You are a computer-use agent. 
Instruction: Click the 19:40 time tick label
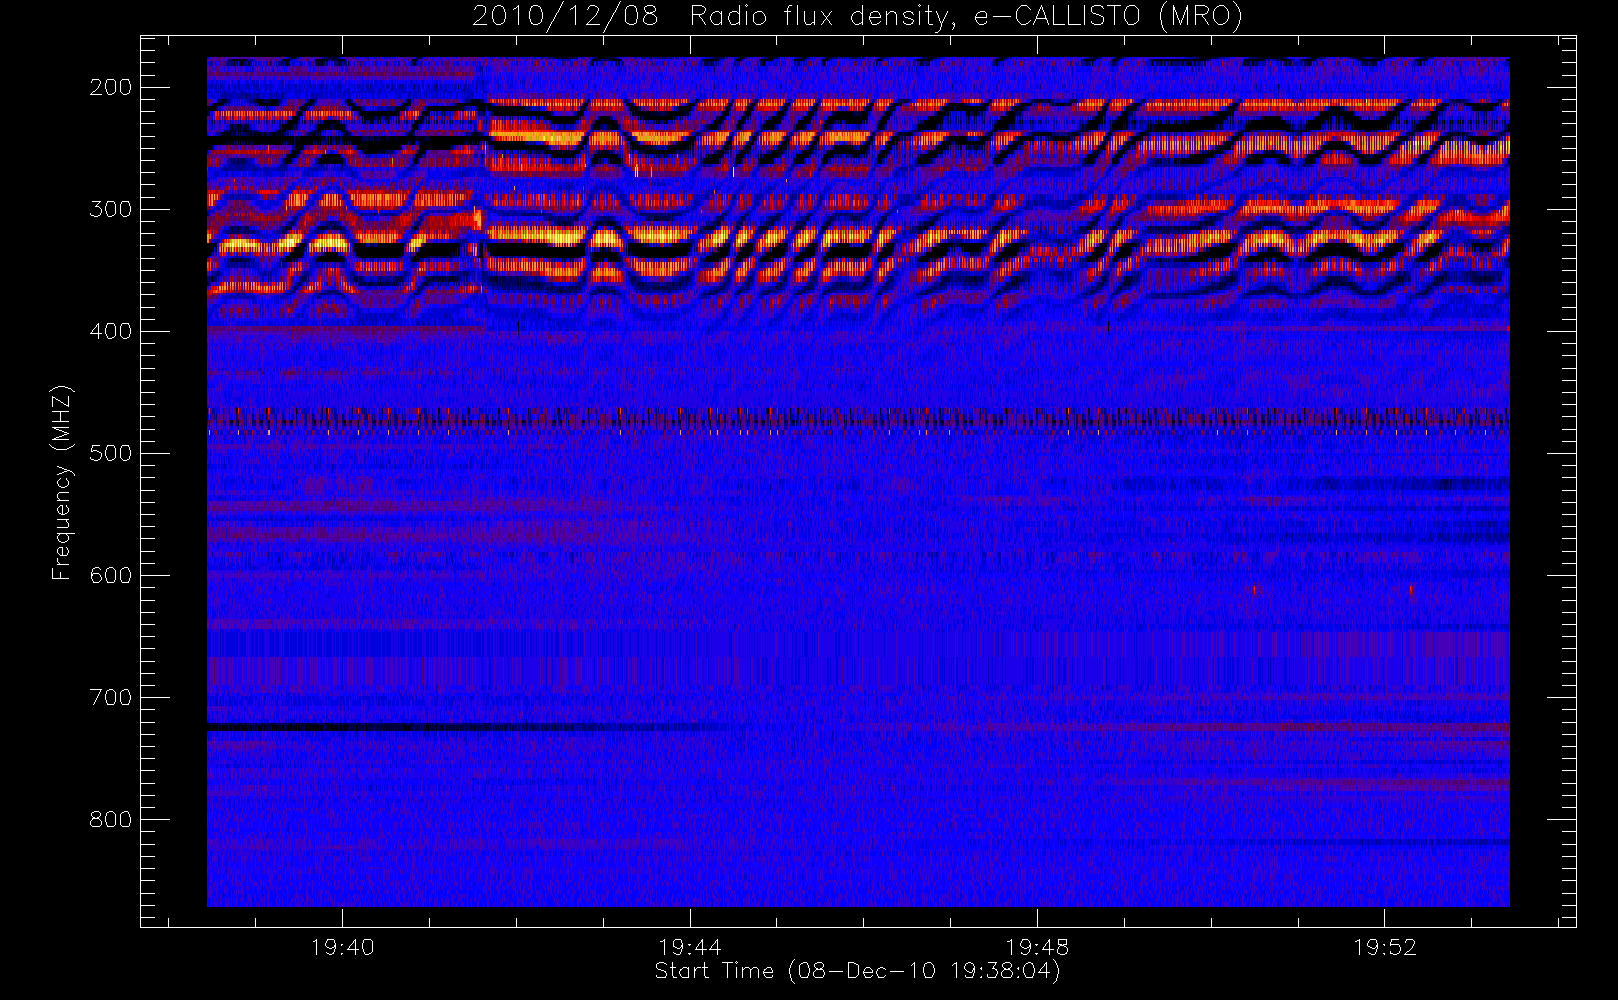tap(342, 947)
